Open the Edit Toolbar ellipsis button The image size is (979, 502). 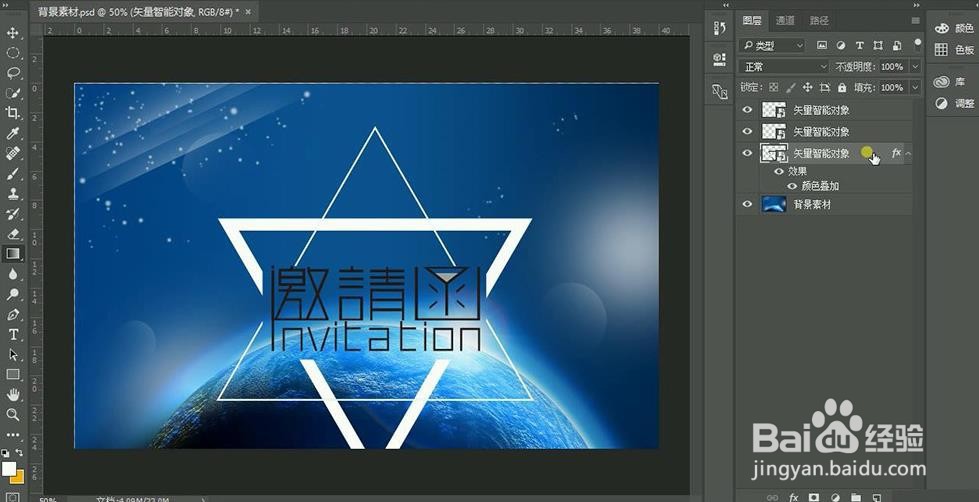(x=12, y=435)
